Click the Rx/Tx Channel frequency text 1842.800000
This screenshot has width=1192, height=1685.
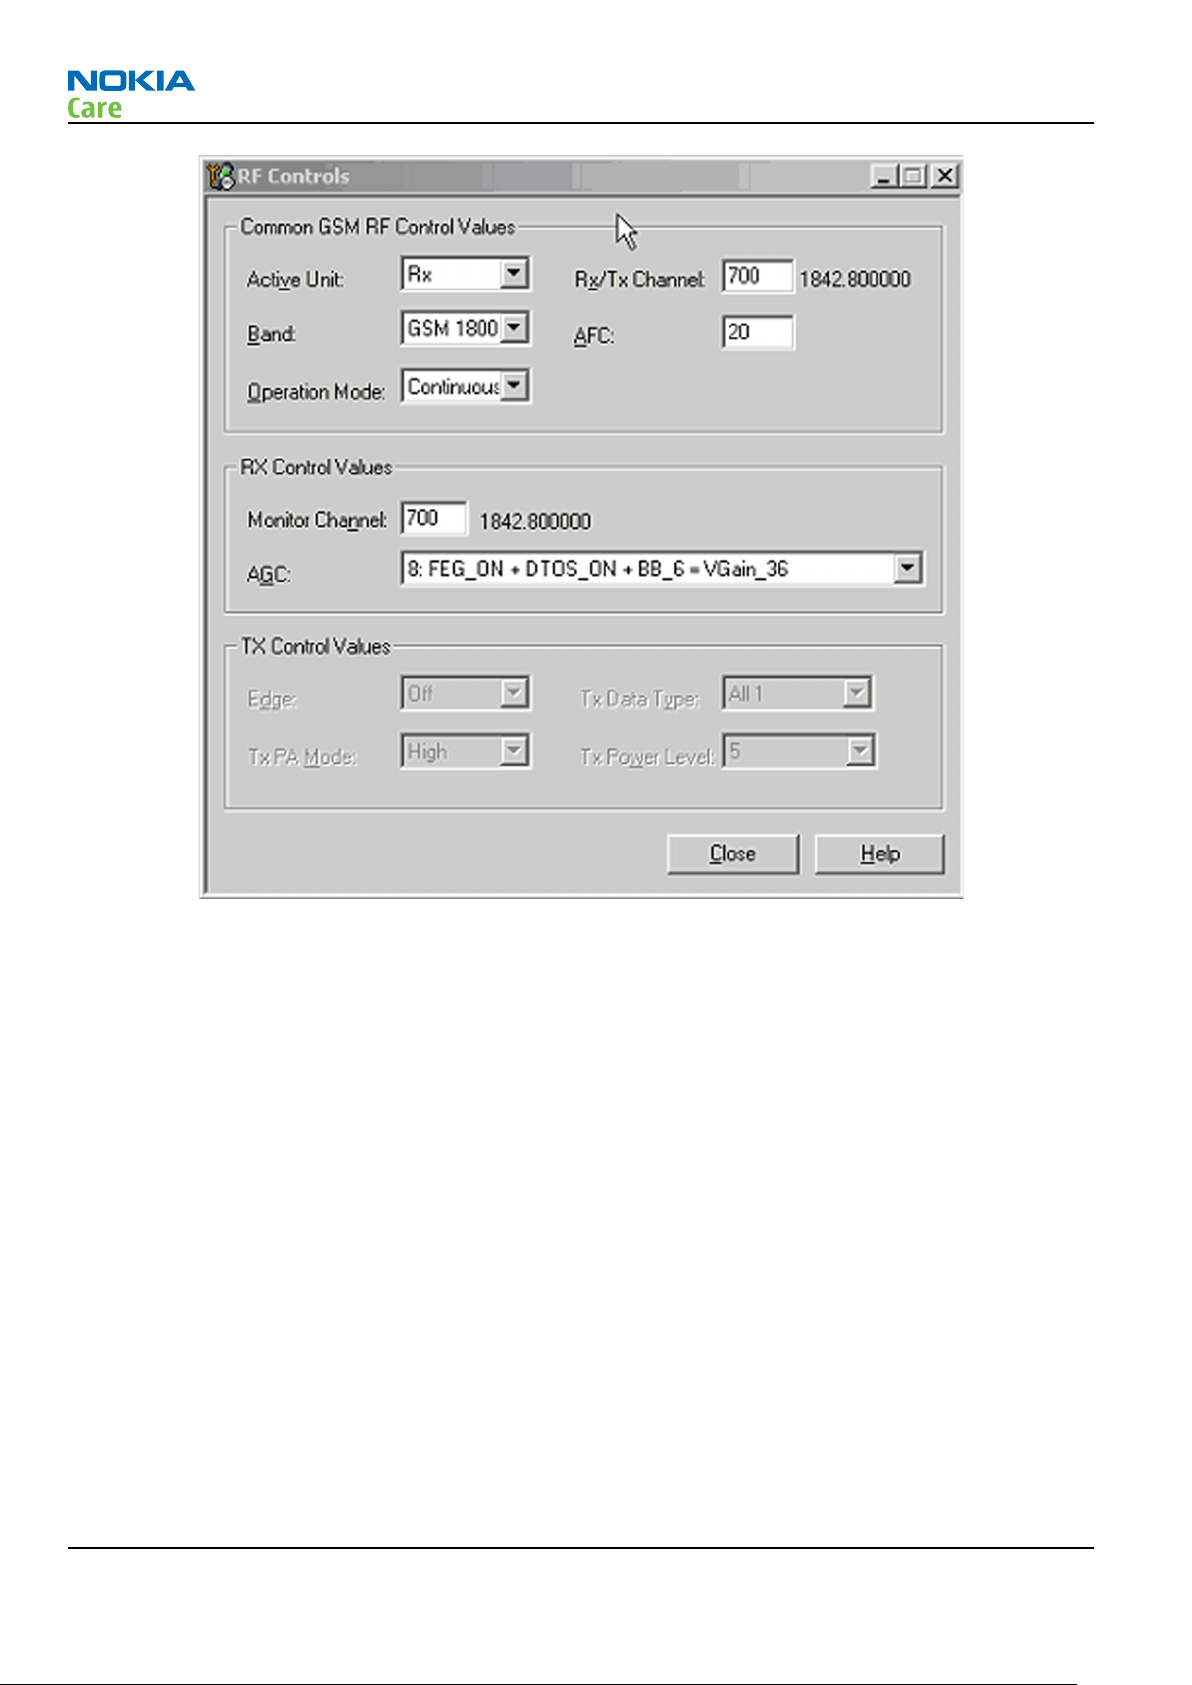[x=855, y=280]
